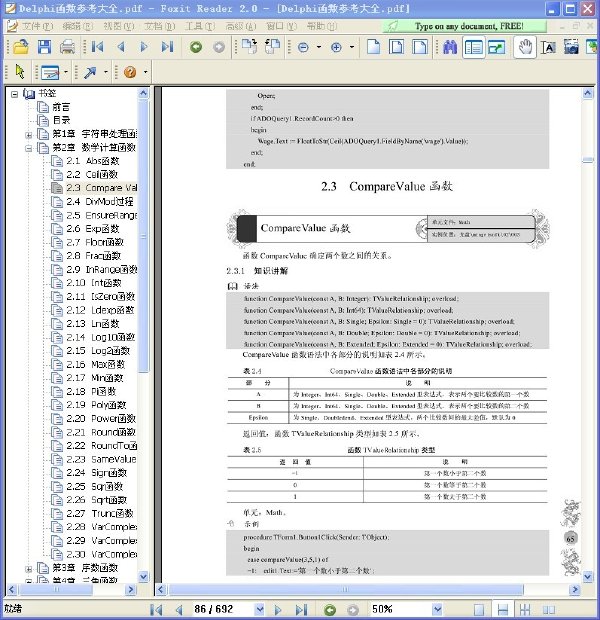This screenshot has width=600, height=620.
Task: Click the grey next view arrow in toolbar
Action: click(x=219, y=47)
